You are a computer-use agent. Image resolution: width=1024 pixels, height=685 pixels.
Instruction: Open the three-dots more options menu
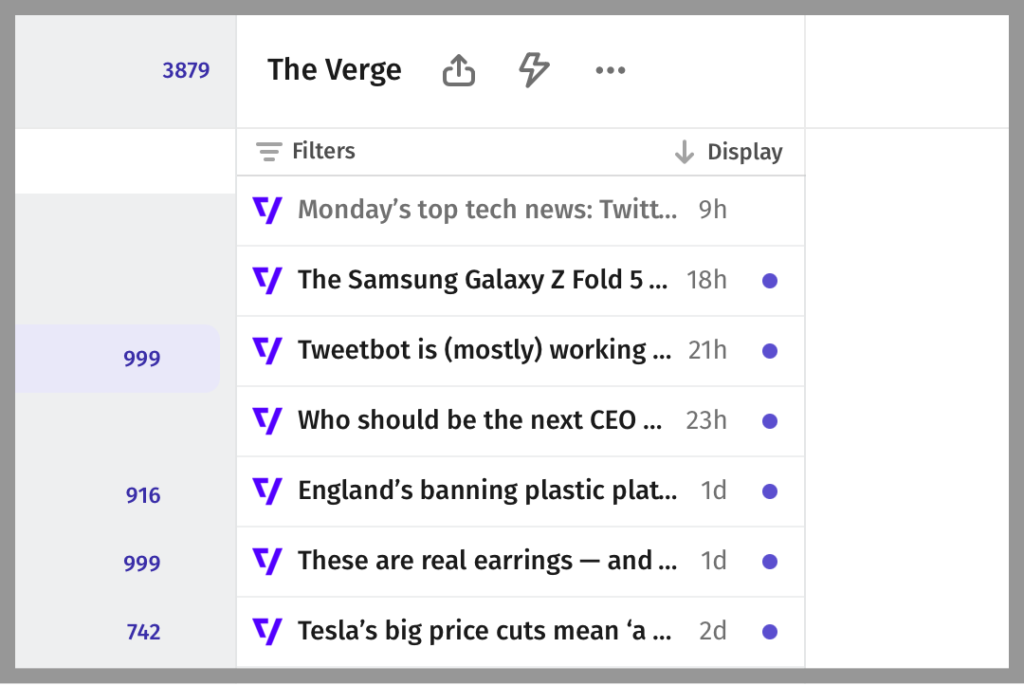pyautogui.click(x=610, y=70)
